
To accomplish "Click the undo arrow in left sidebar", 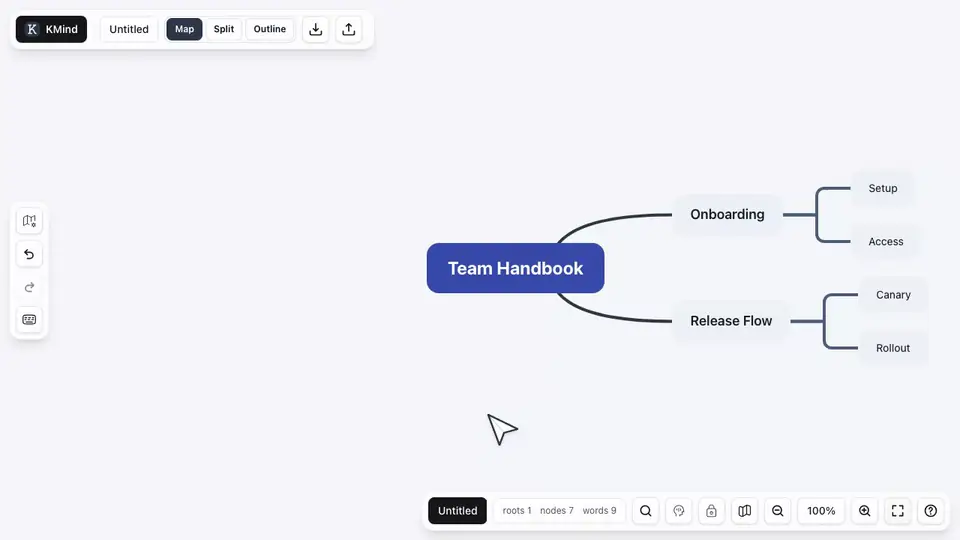I will (x=29, y=254).
